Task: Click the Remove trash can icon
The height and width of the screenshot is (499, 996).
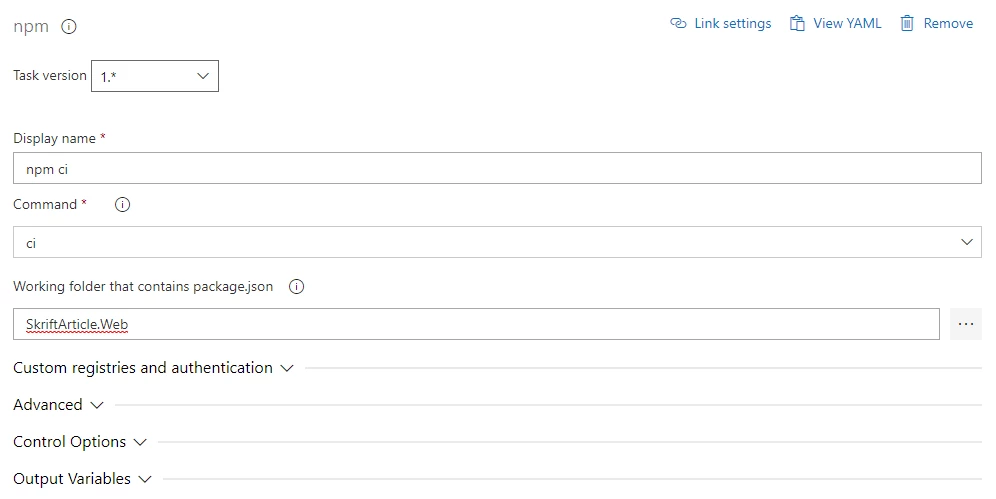Action: 907,23
